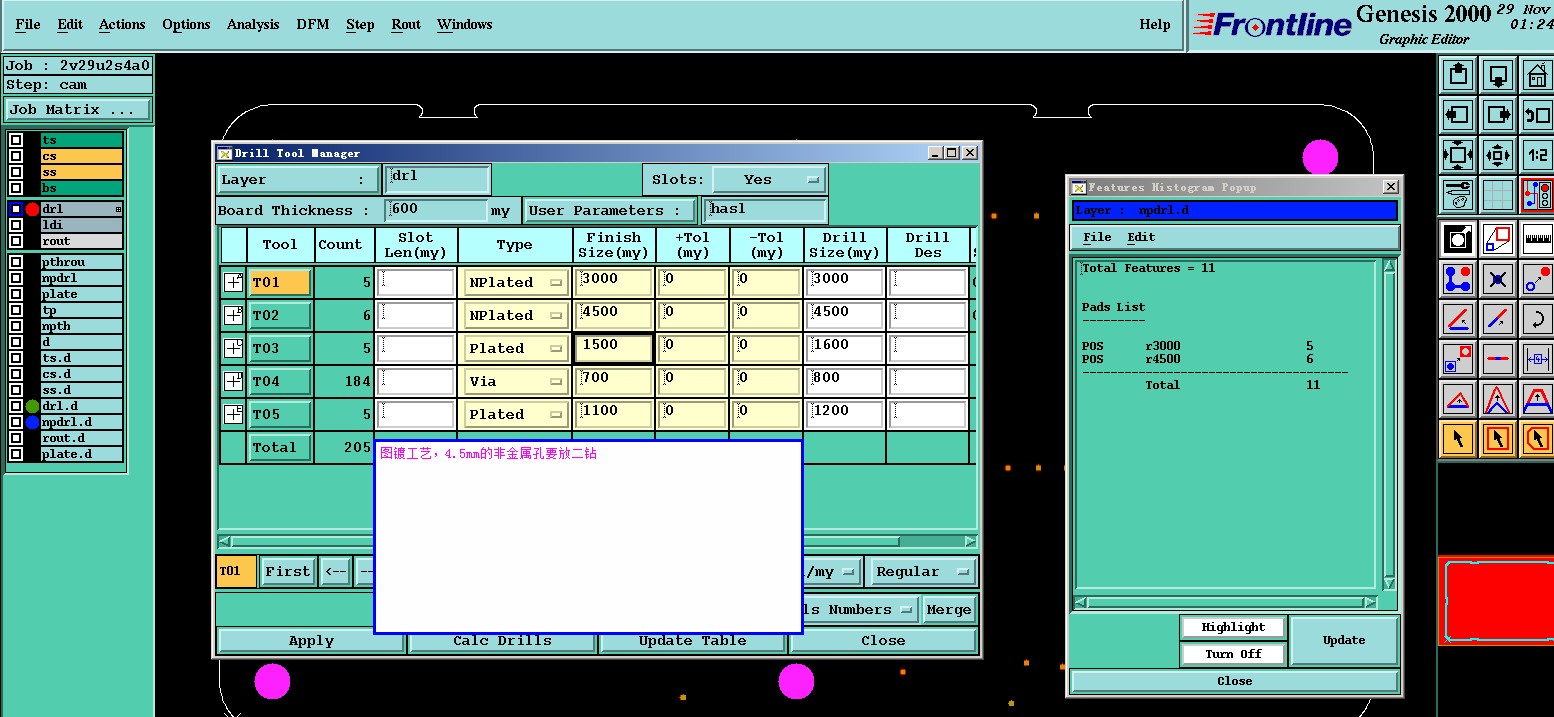Open the T03 Plated type dropdown

[x=515, y=348]
